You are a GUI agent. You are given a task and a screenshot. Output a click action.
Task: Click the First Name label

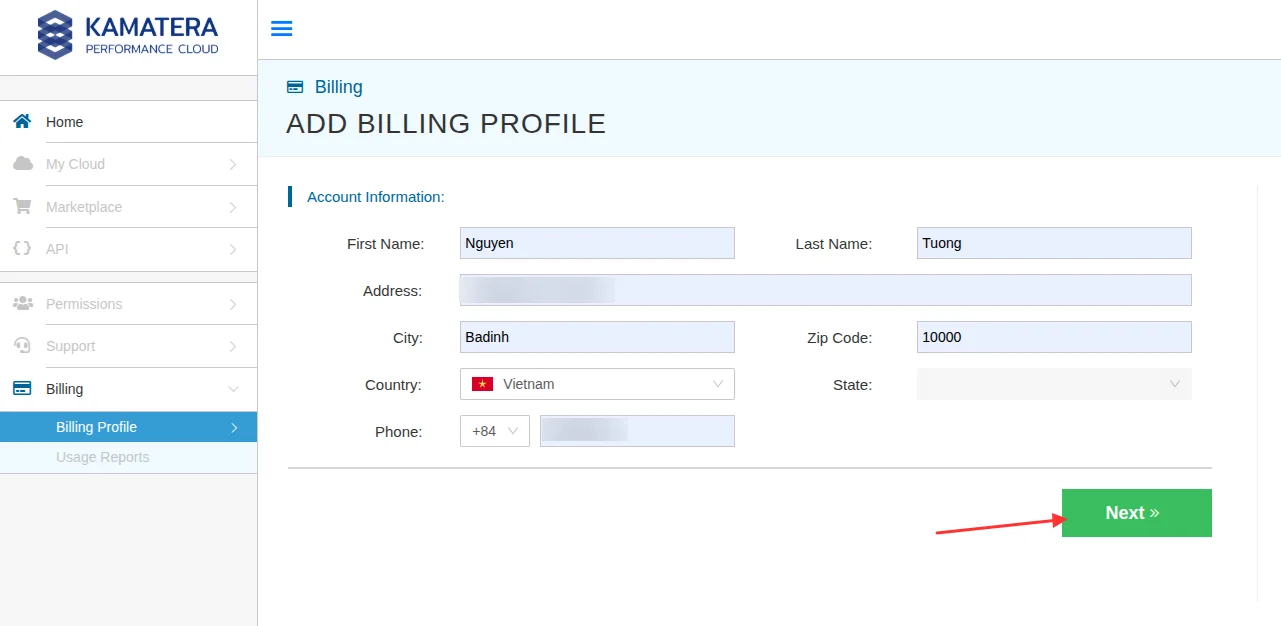point(386,244)
